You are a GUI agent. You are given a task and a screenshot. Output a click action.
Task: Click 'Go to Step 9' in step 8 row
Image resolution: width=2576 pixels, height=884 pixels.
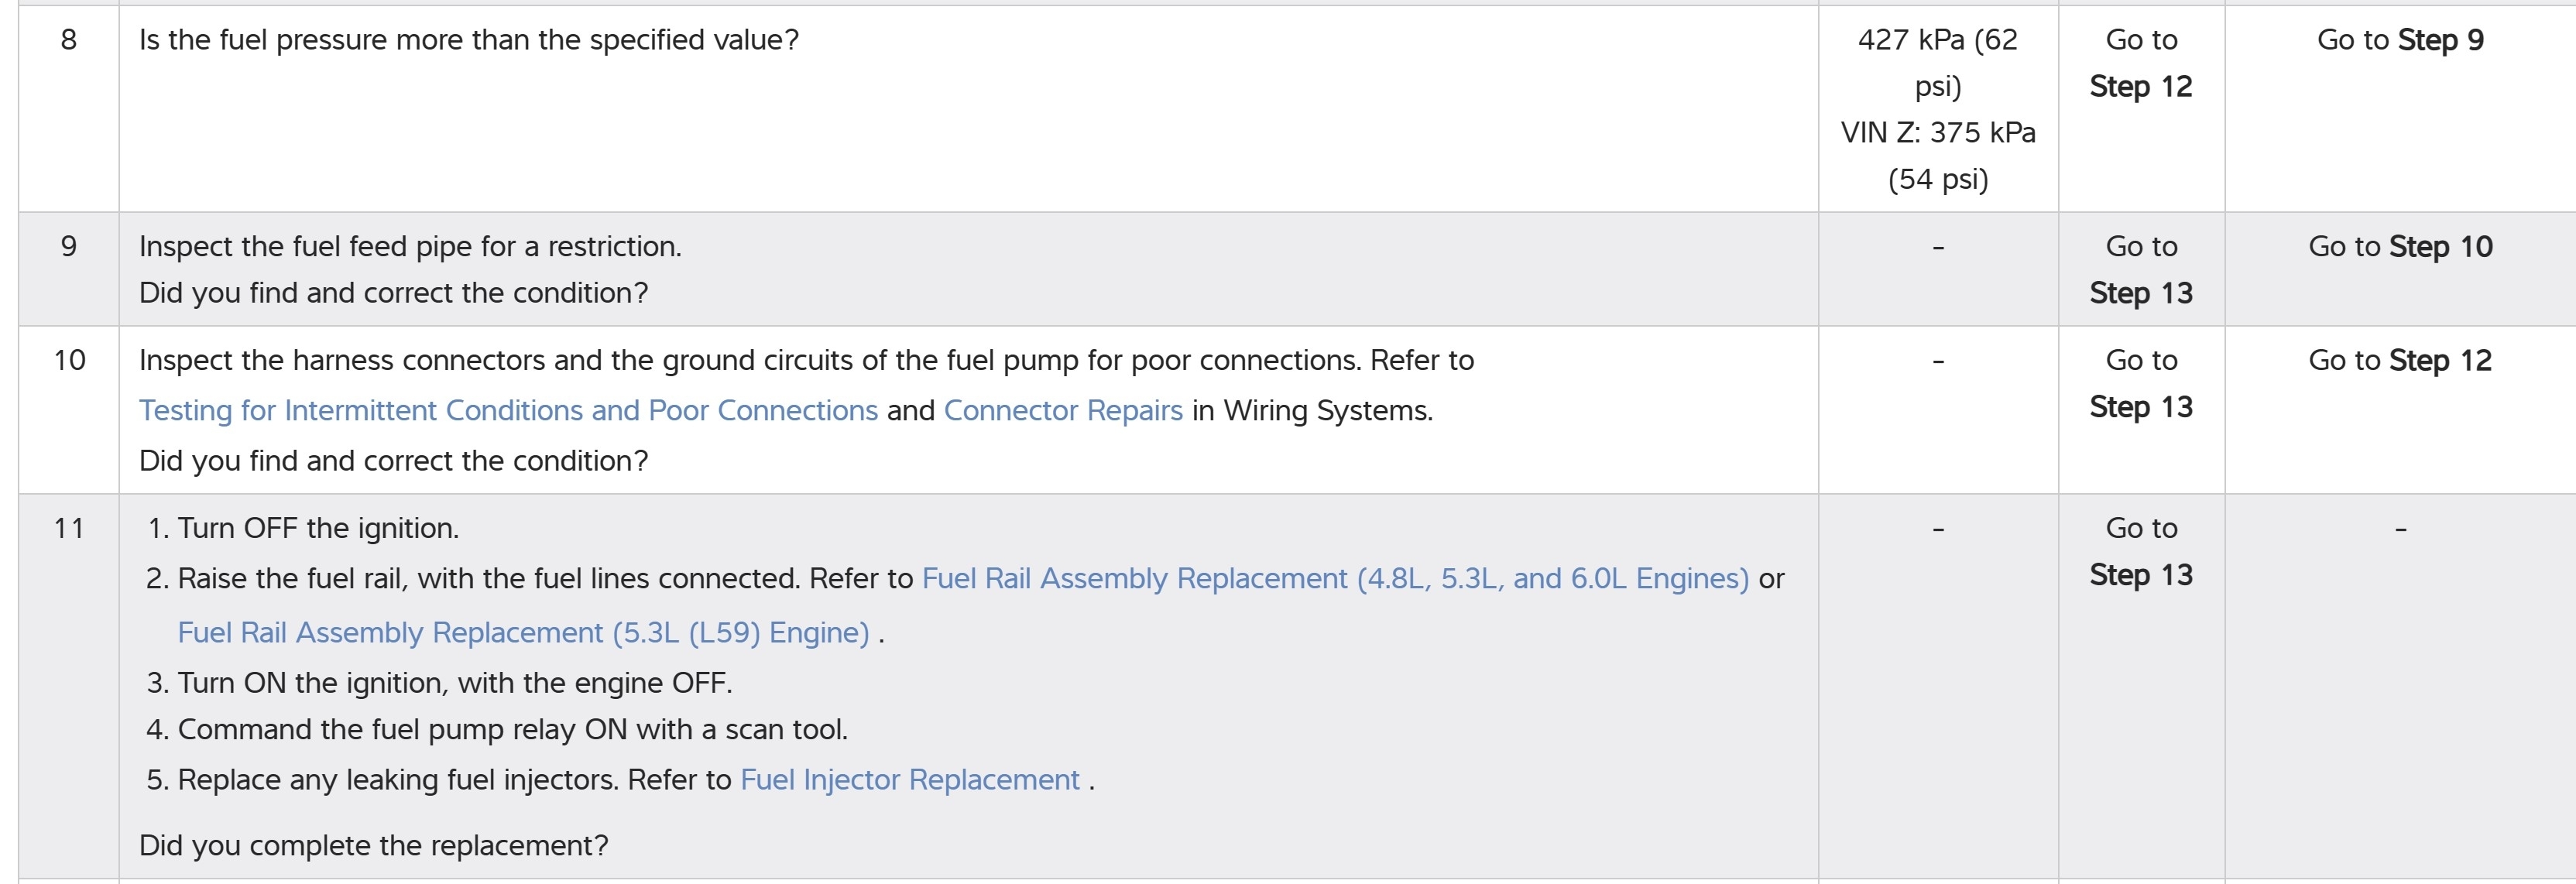click(2400, 40)
